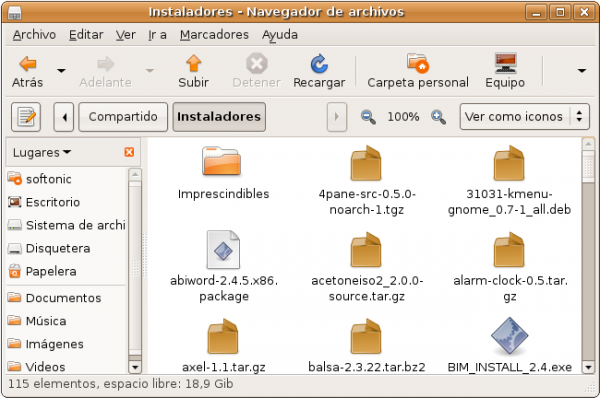Open the Ir a menu
Viewport: 600px width, 398px height.
(x=157, y=35)
